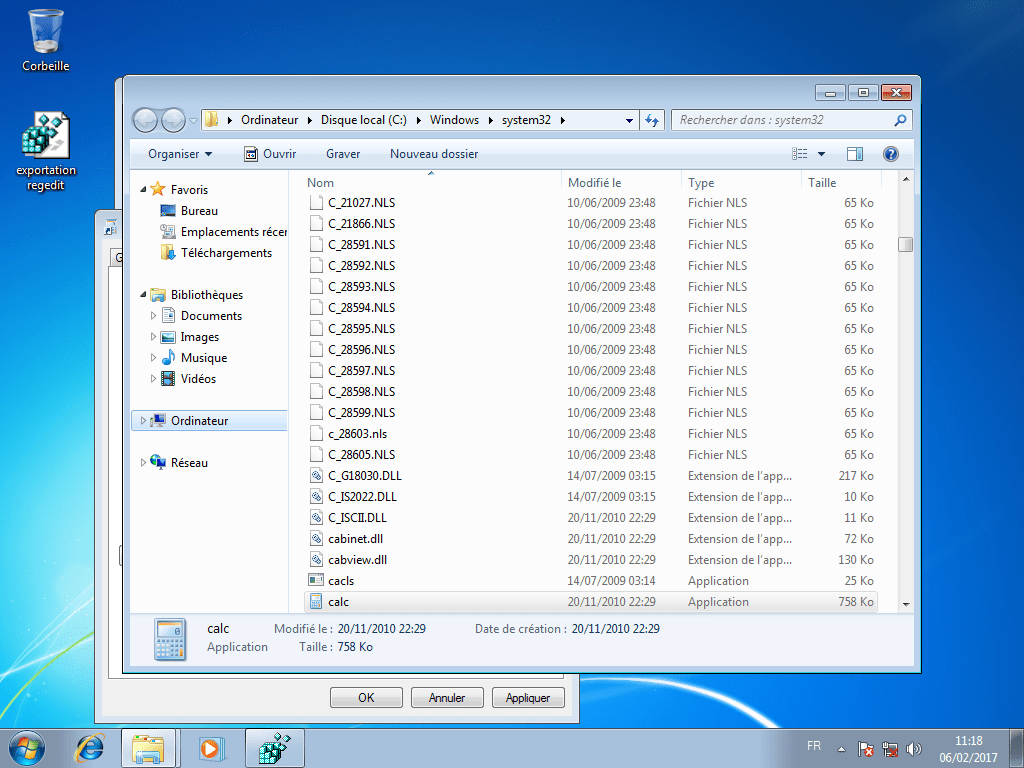Refresh the folder using the refresh icon
Image resolution: width=1024 pixels, height=768 pixels.
click(x=652, y=119)
